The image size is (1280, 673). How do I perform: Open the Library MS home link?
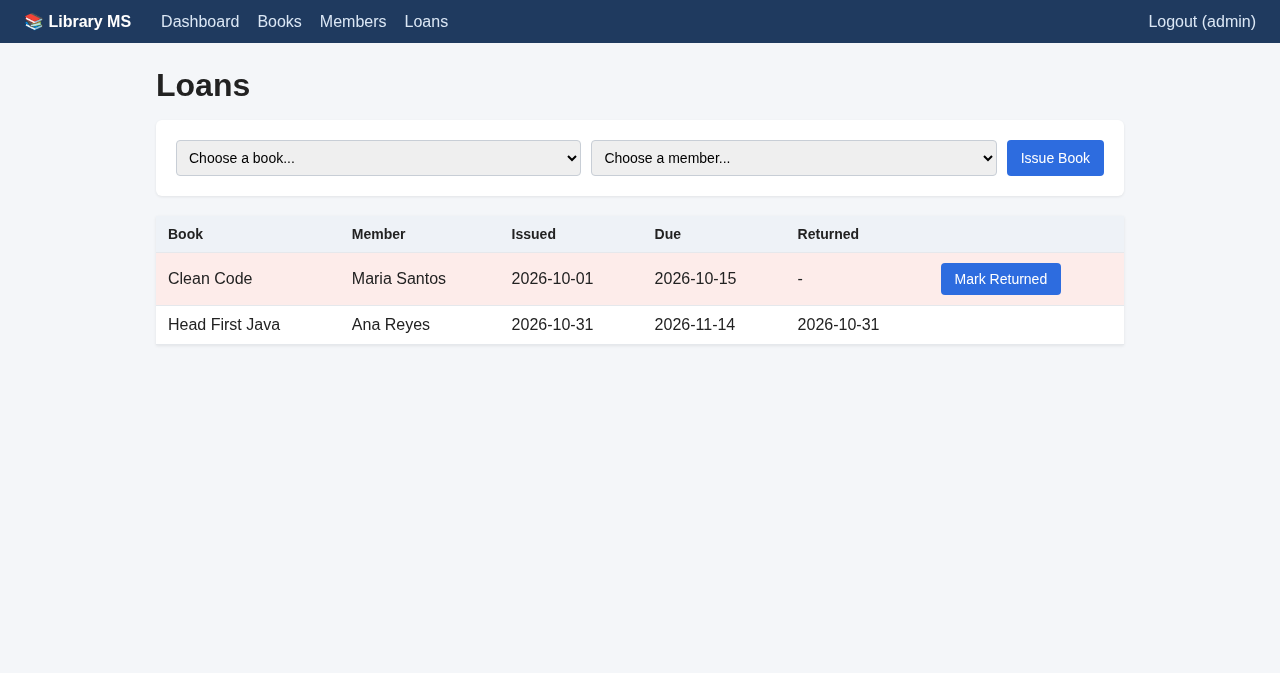pos(78,22)
